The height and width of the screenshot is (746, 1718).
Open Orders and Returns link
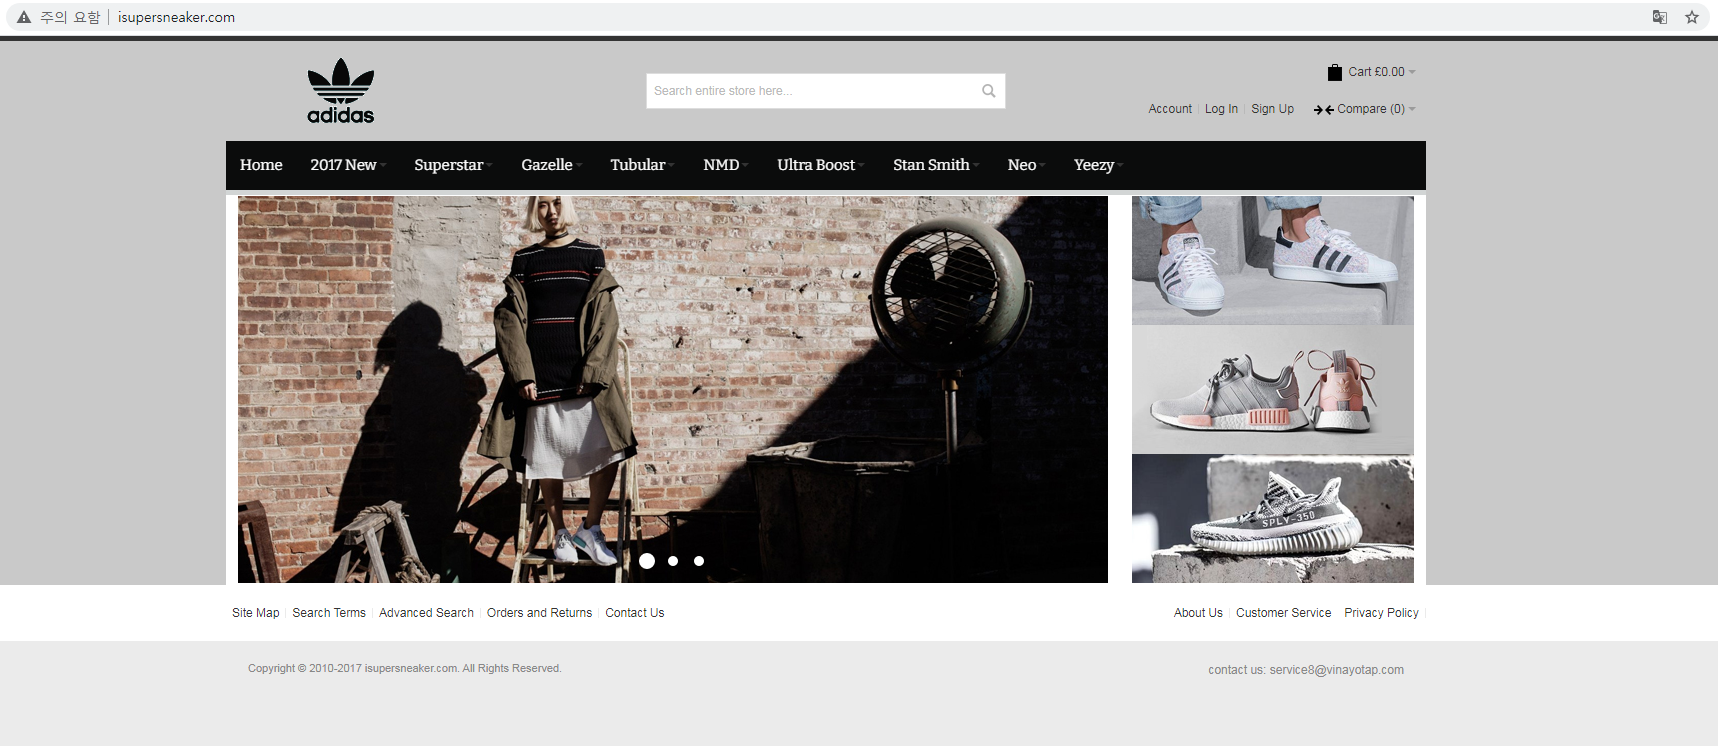point(539,613)
